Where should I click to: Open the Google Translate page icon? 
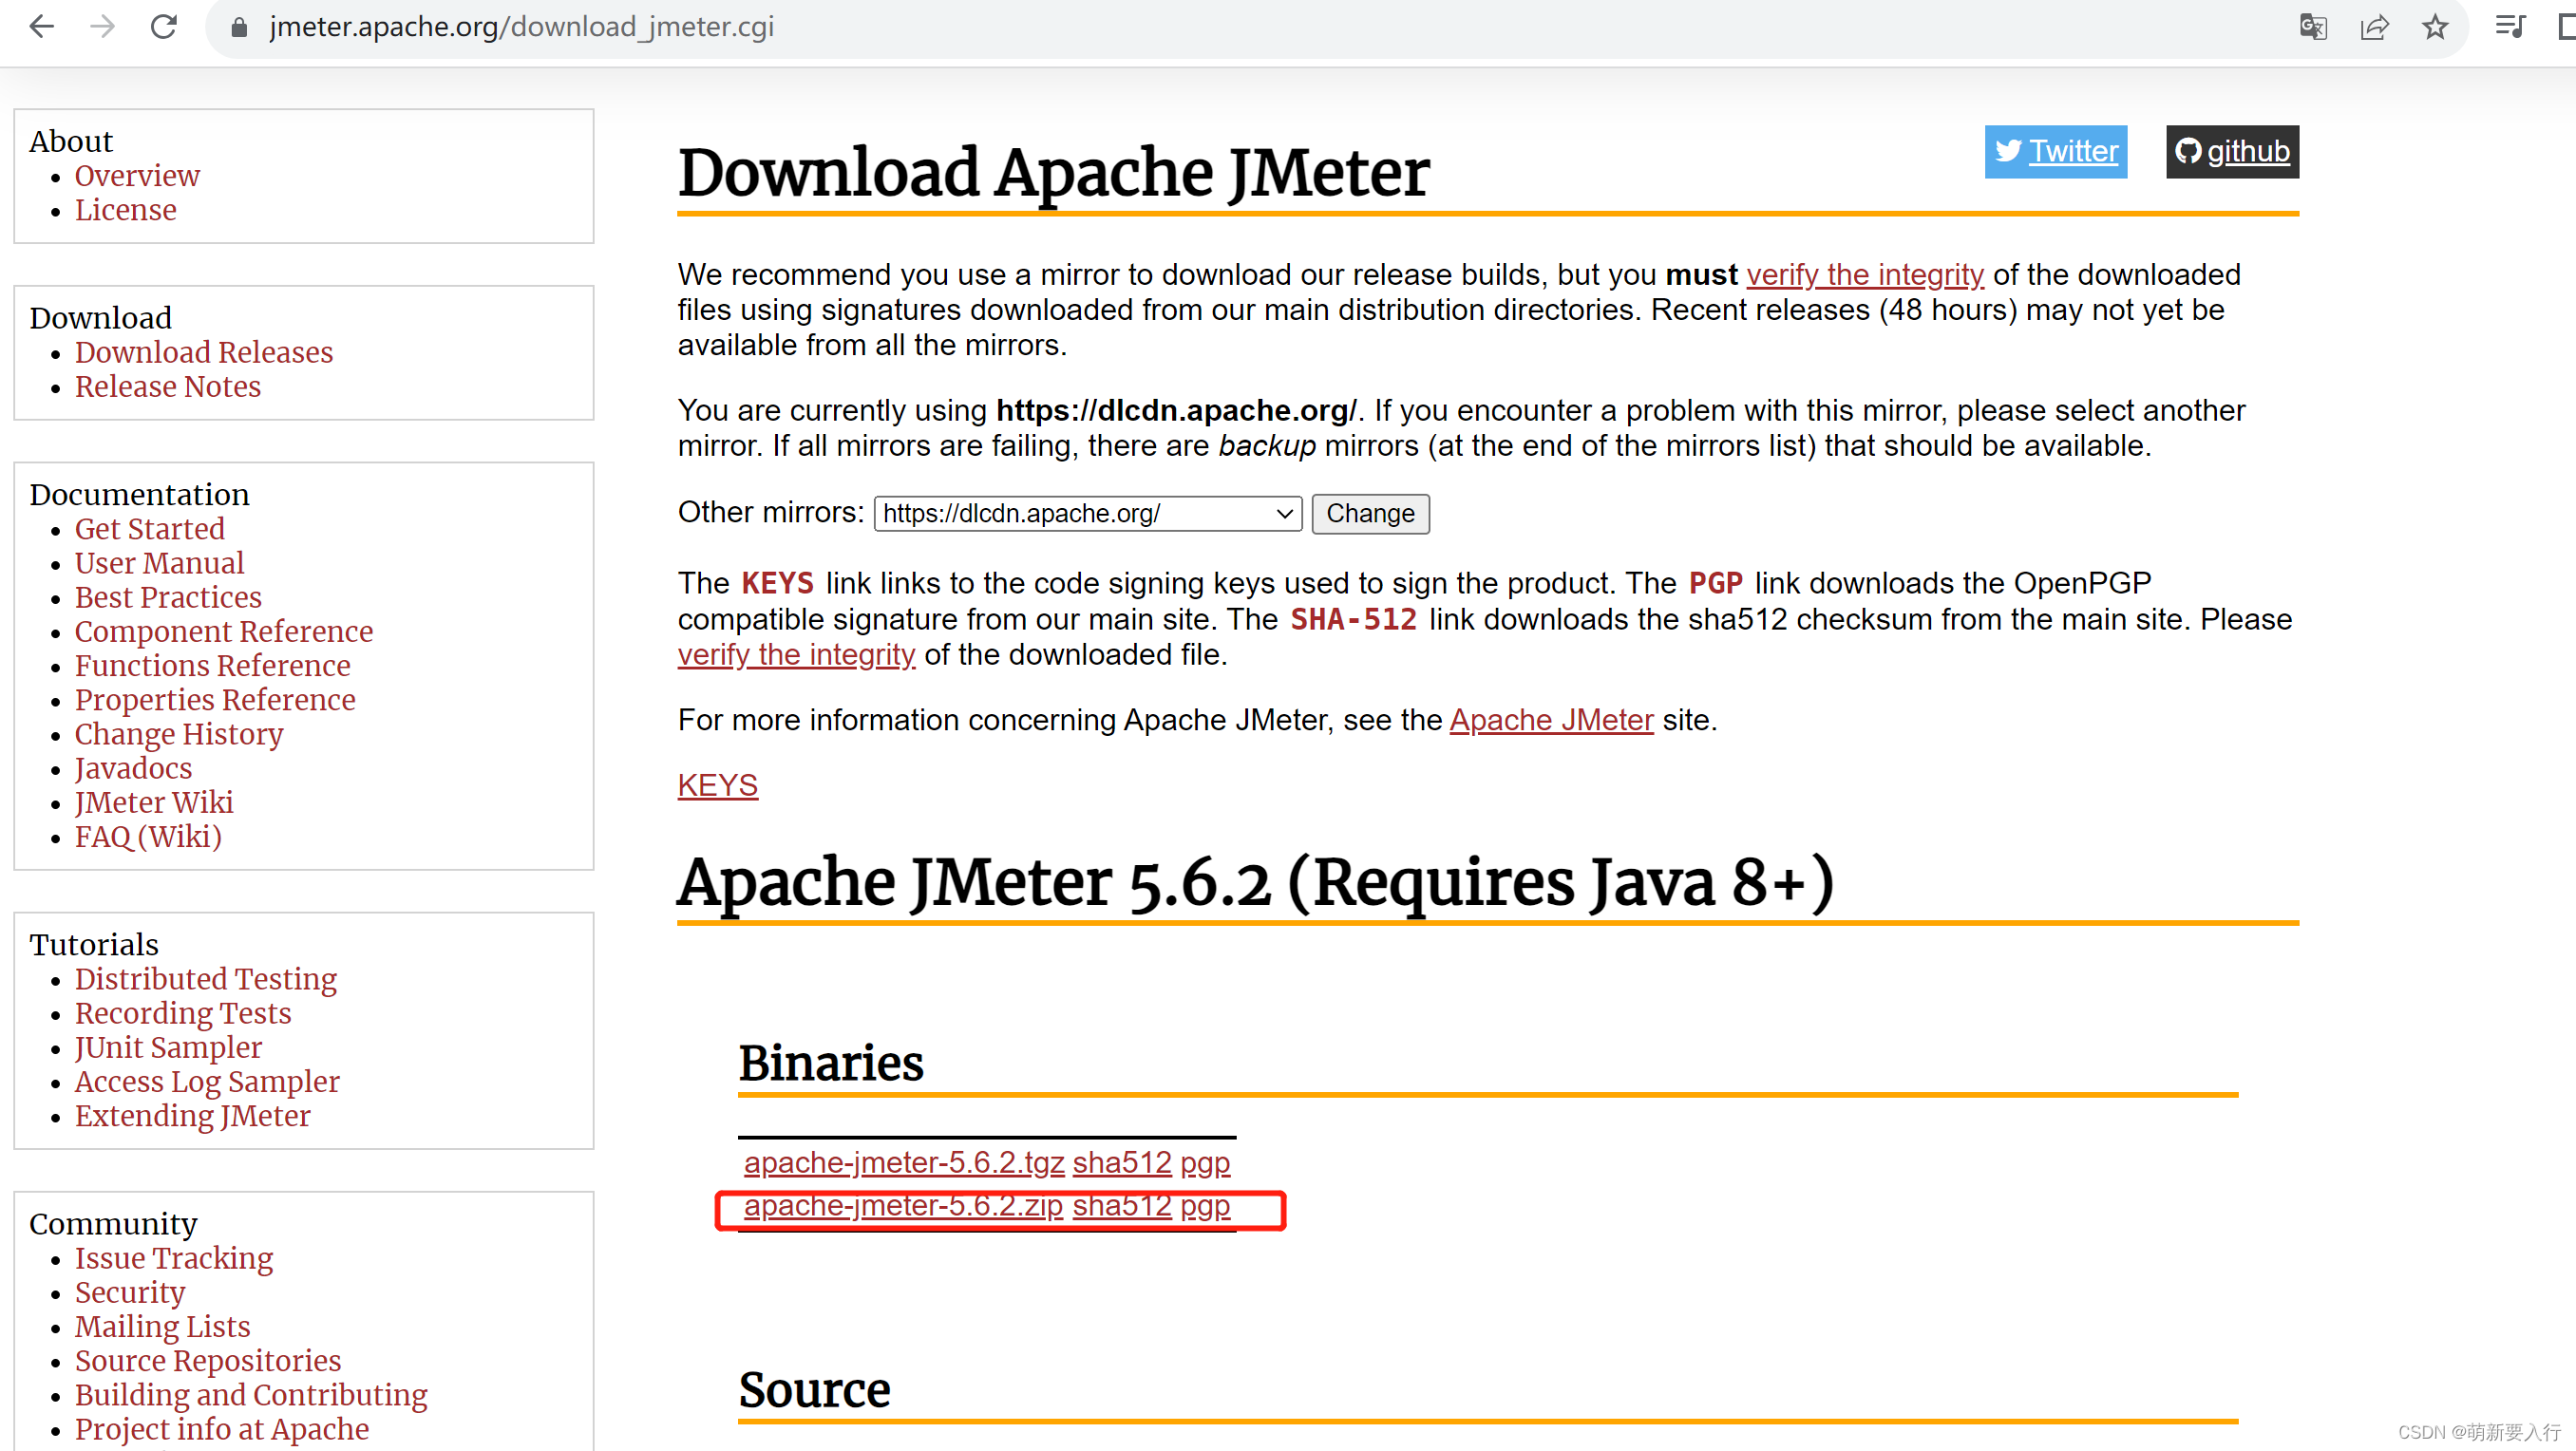click(2312, 27)
